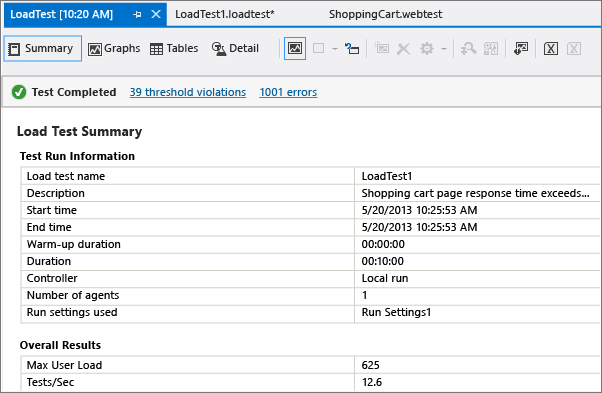Pin the LoadTest [10:20 AM] tab
This screenshot has width=602, height=393.
point(137,15)
